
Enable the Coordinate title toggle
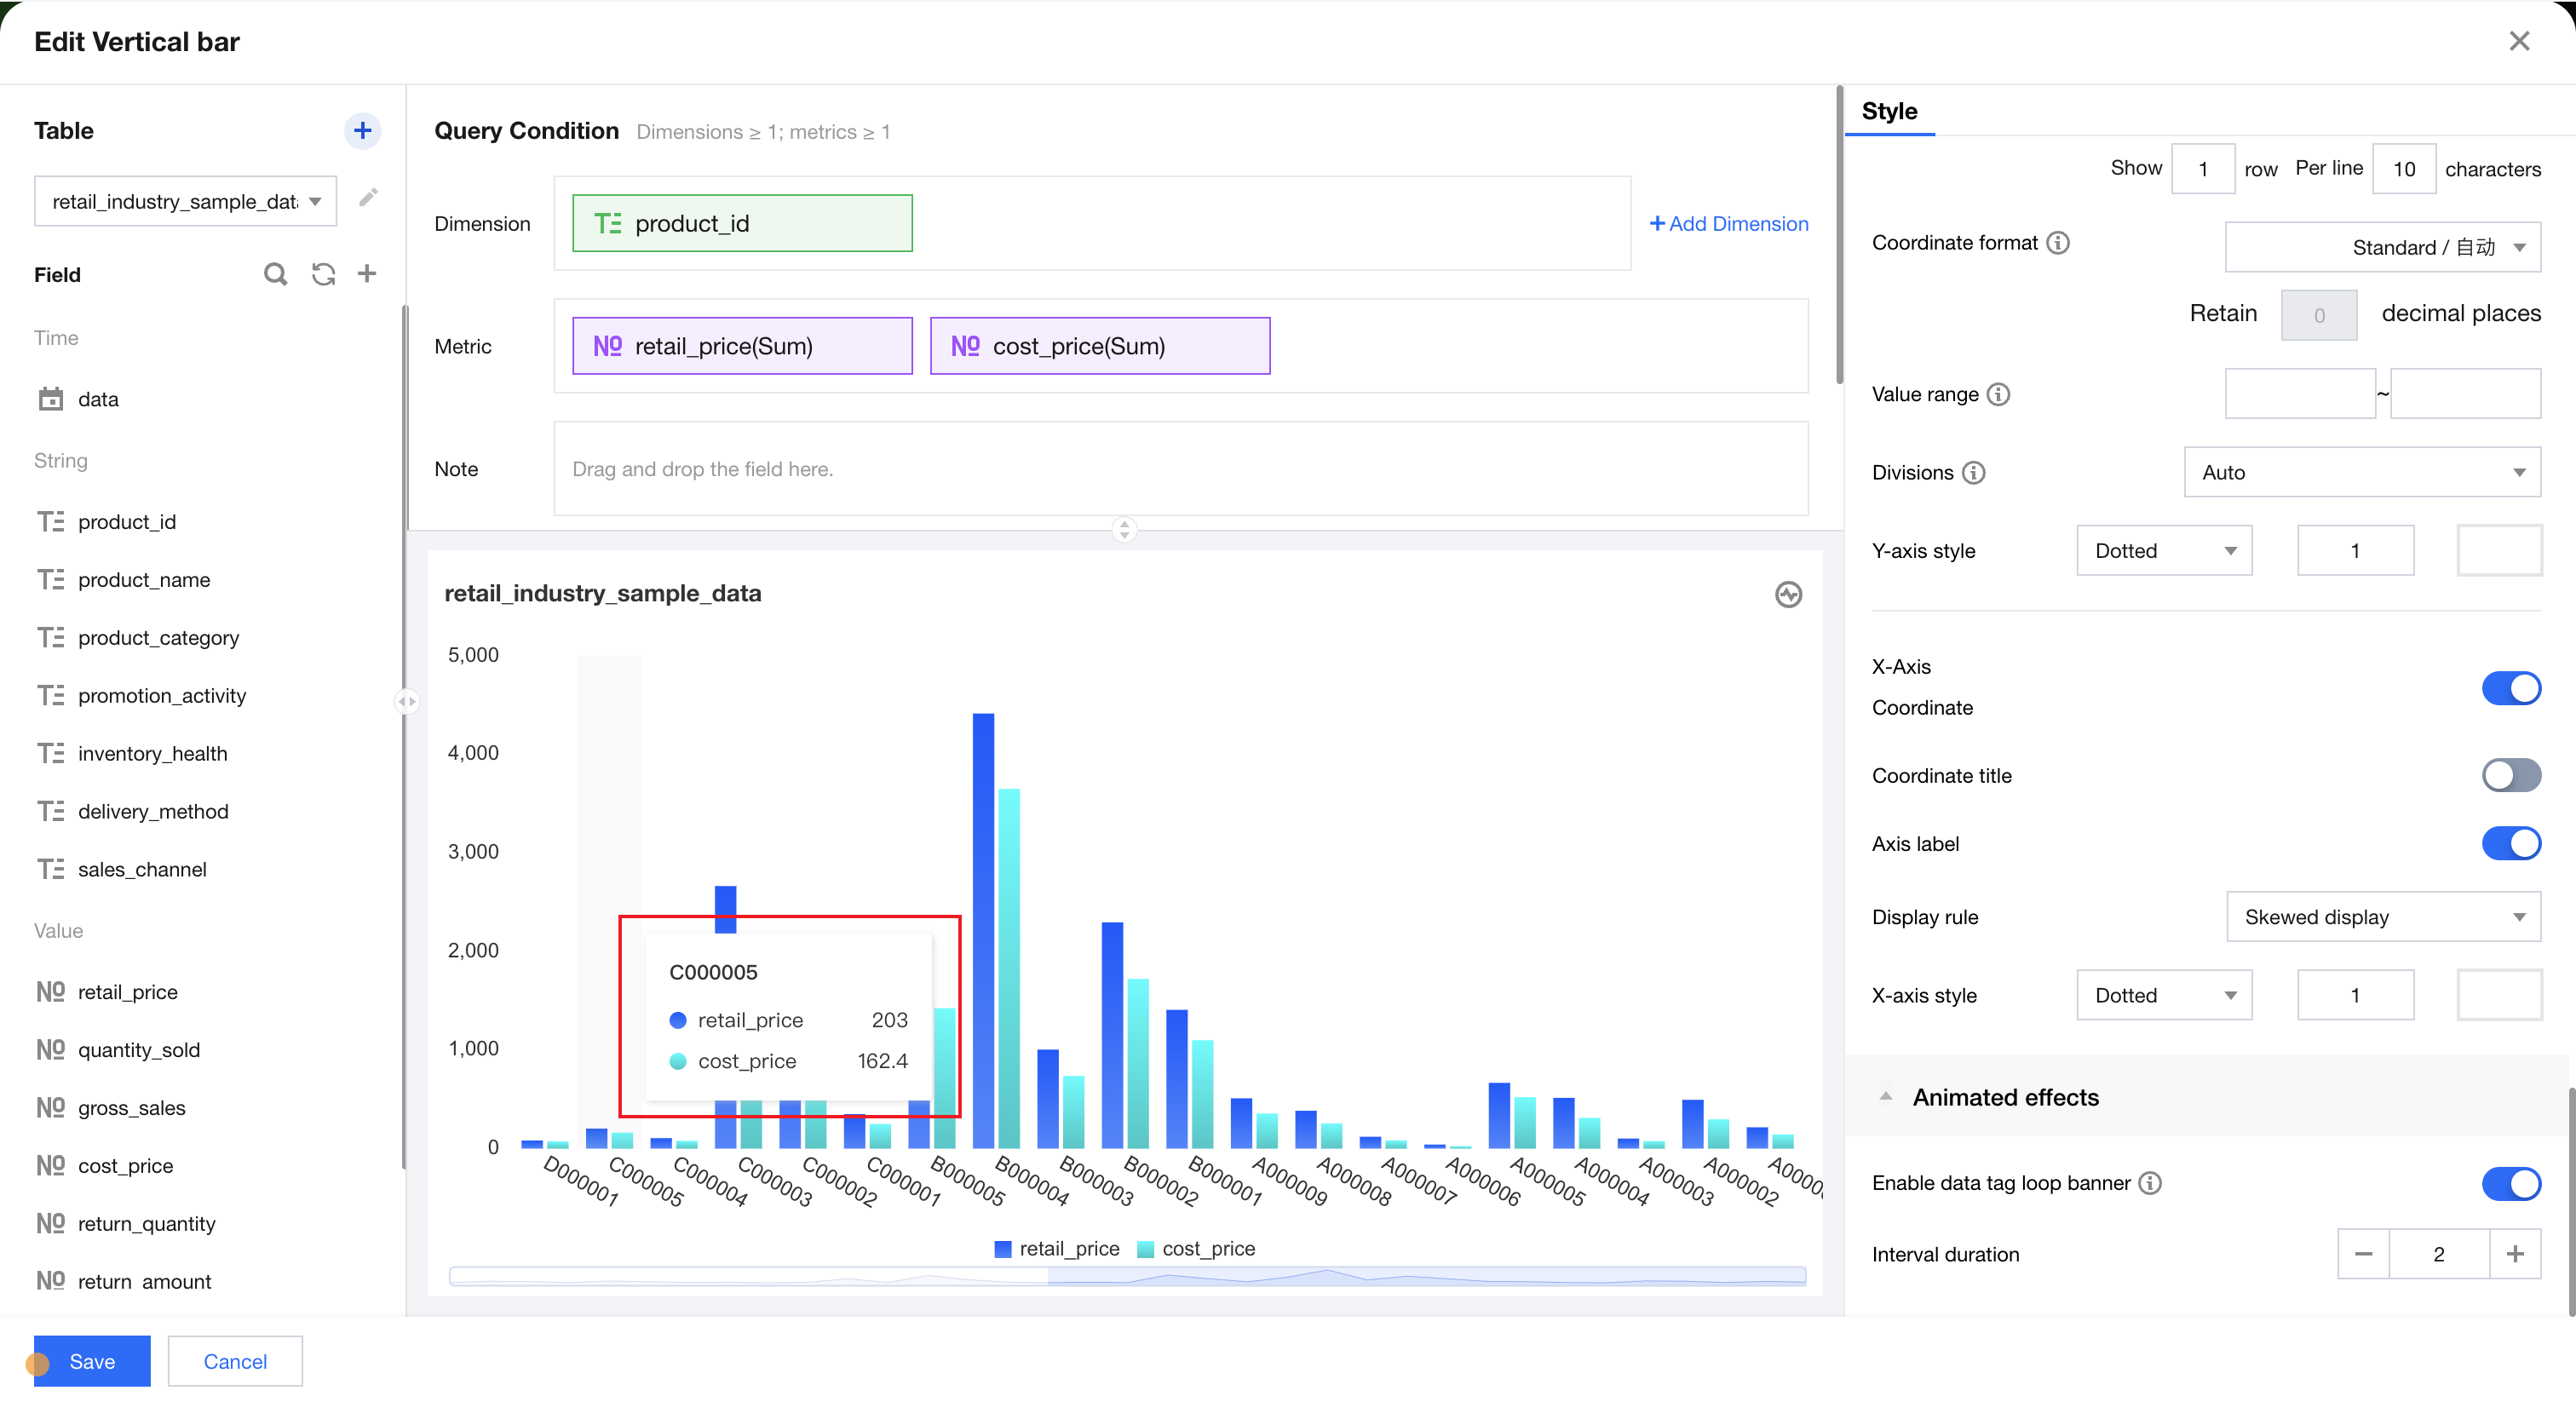coord(2510,775)
